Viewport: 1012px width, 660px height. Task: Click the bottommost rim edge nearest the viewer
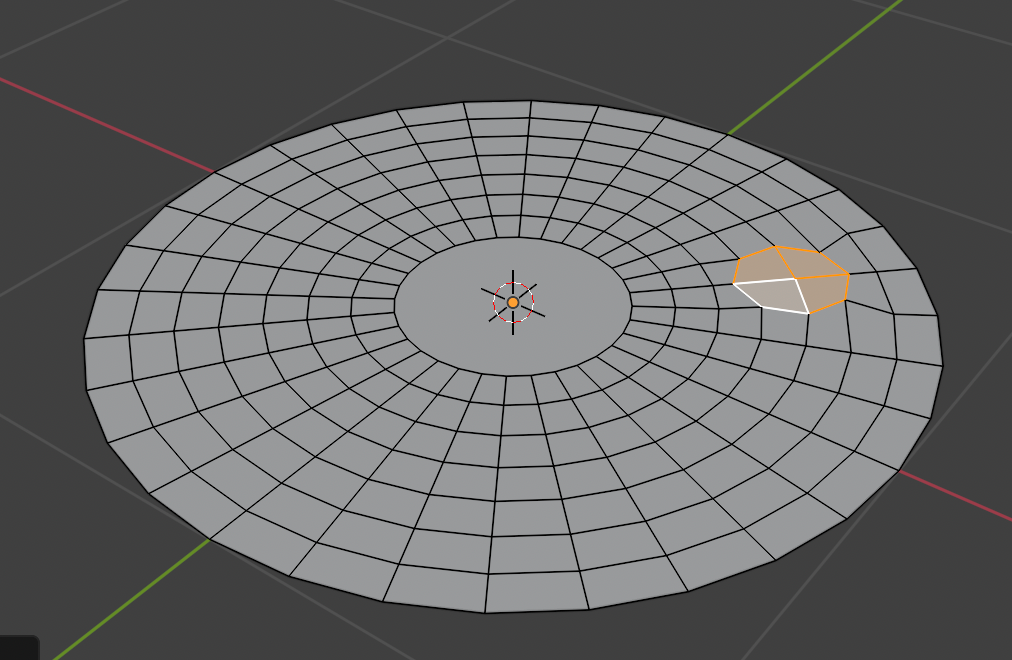coord(535,610)
